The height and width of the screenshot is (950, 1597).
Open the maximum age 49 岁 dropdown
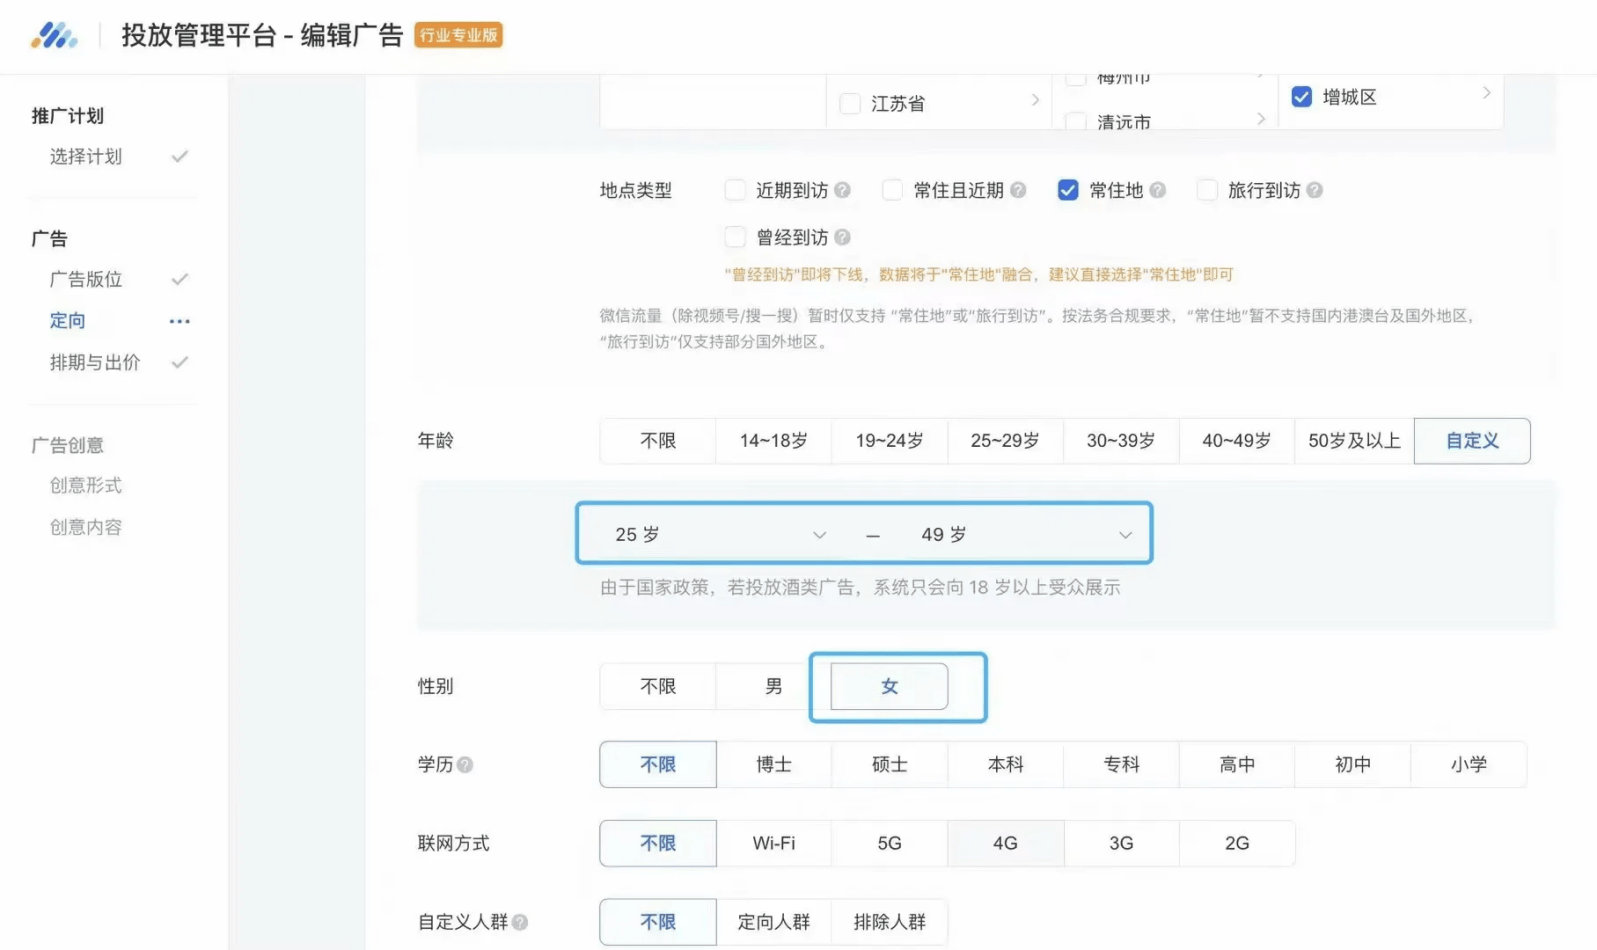coord(1025,535)
